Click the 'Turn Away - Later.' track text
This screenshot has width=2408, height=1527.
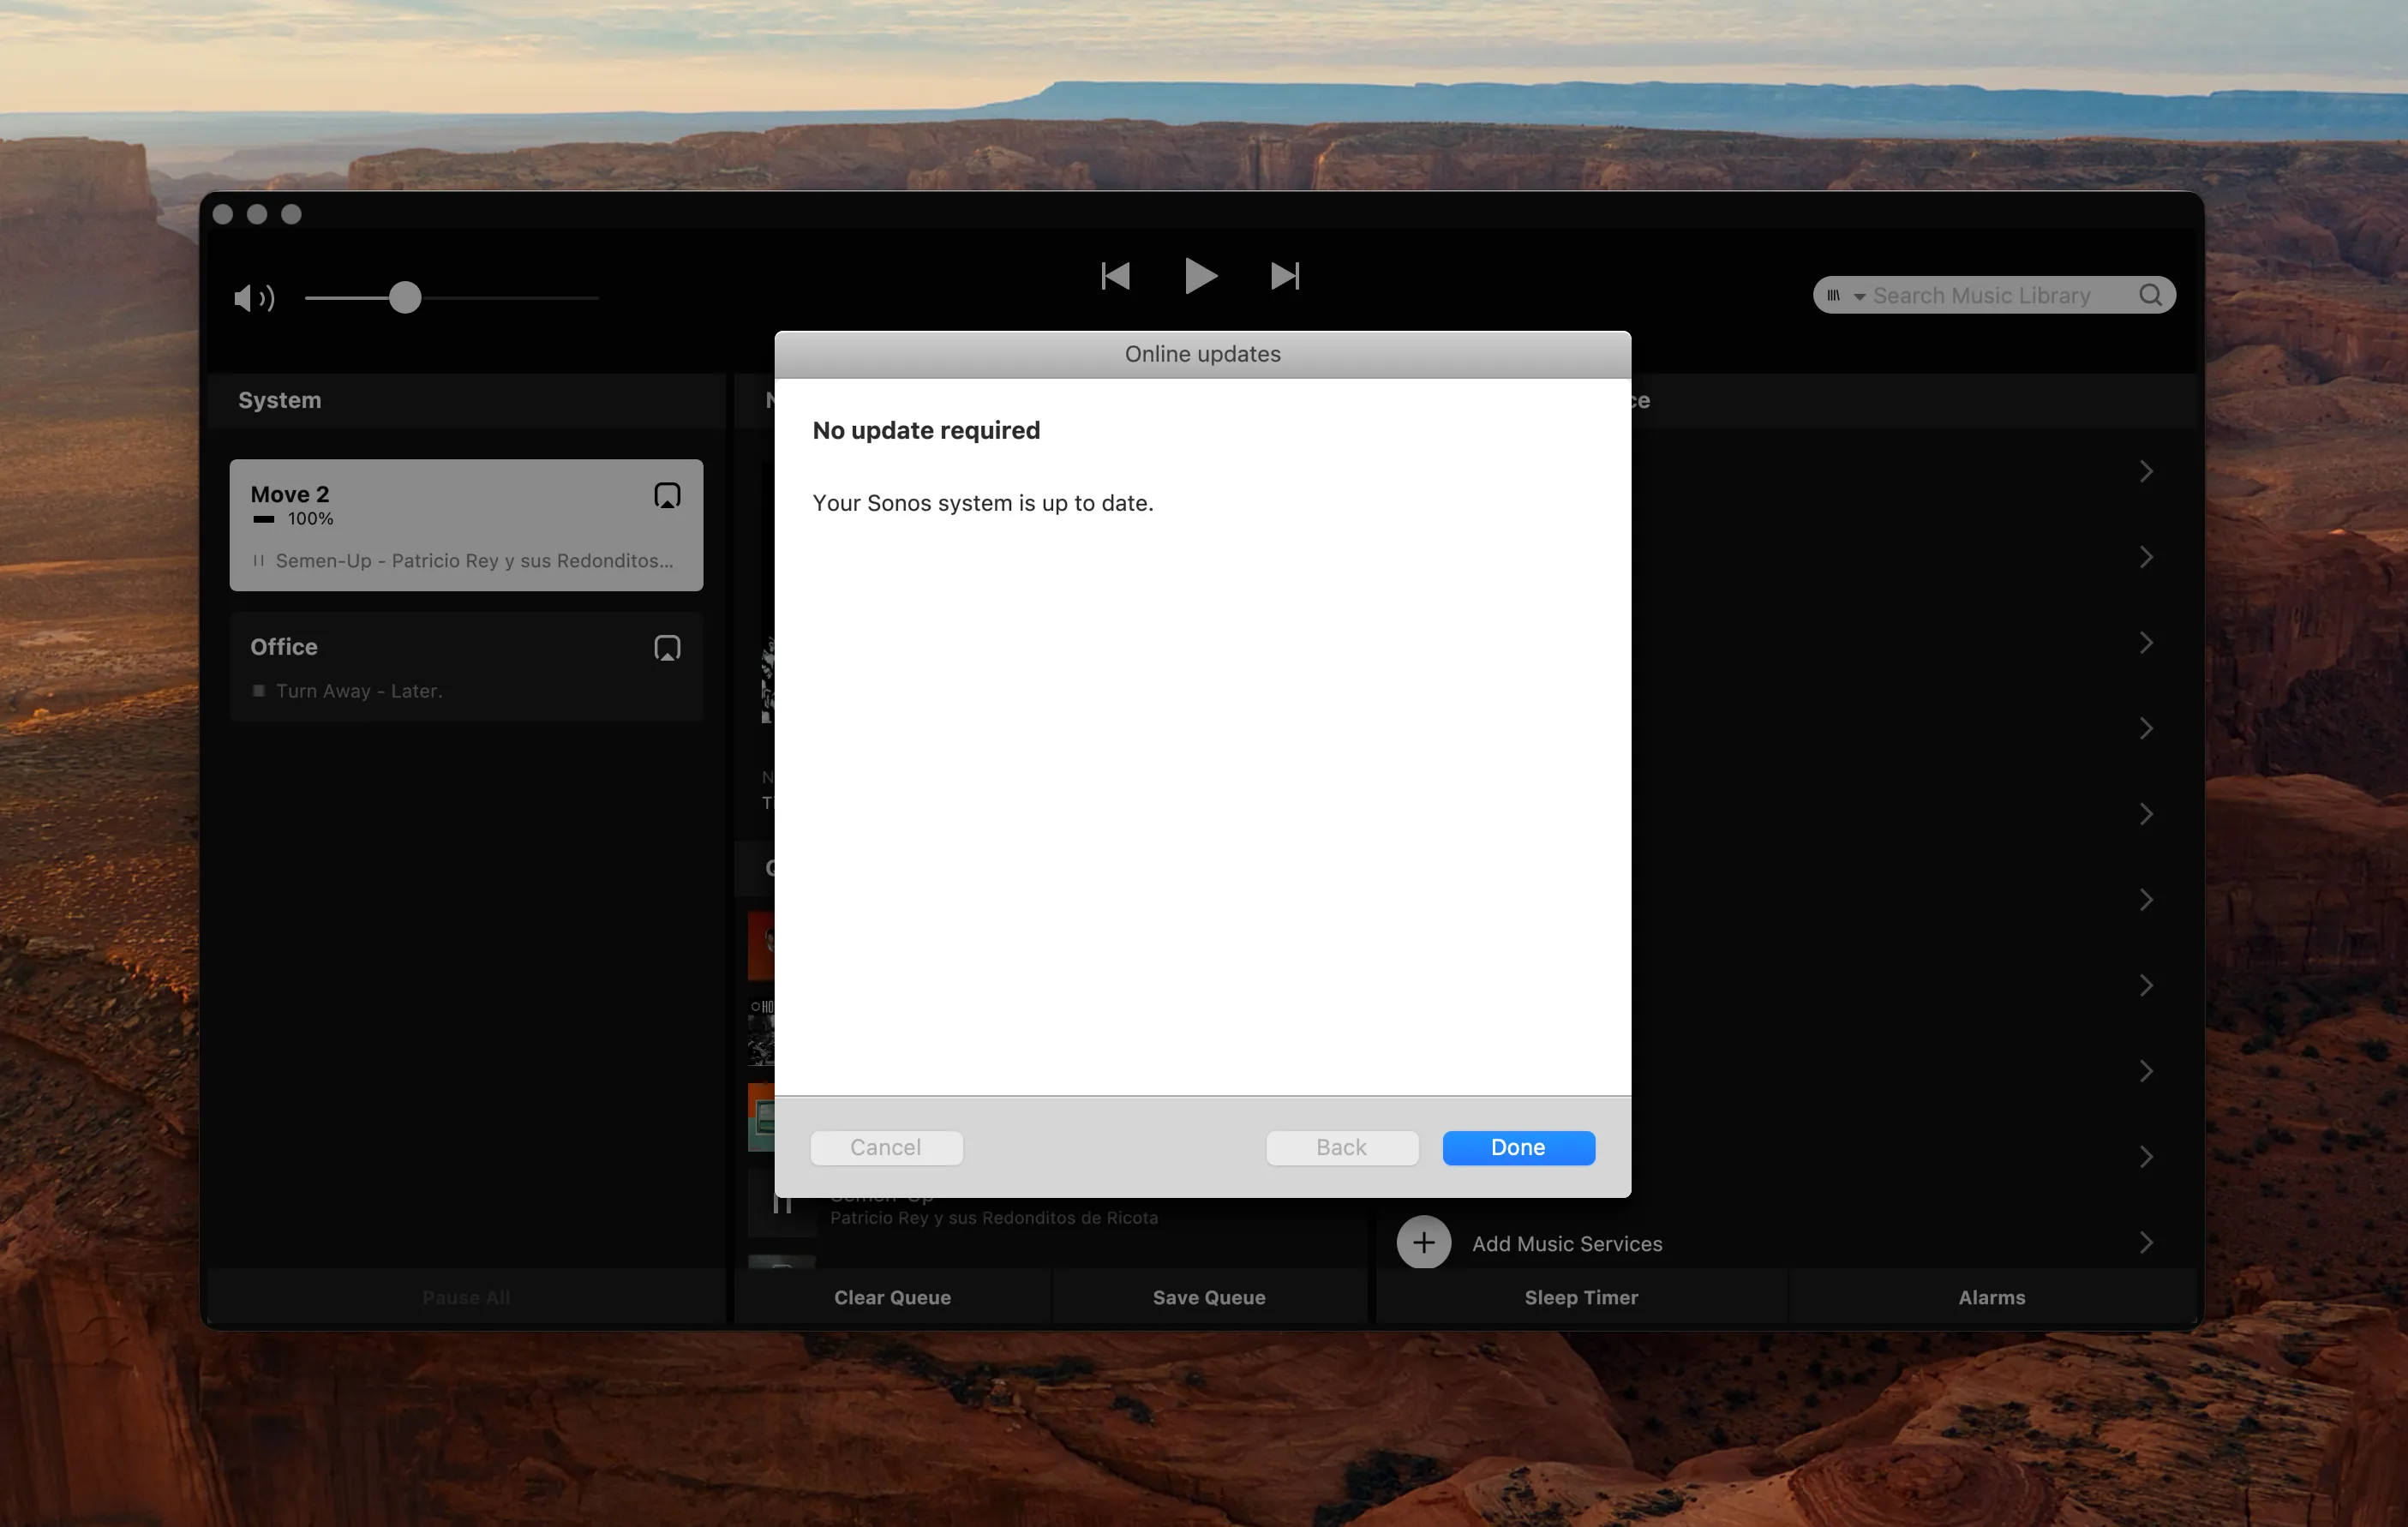tap(359, 691)
